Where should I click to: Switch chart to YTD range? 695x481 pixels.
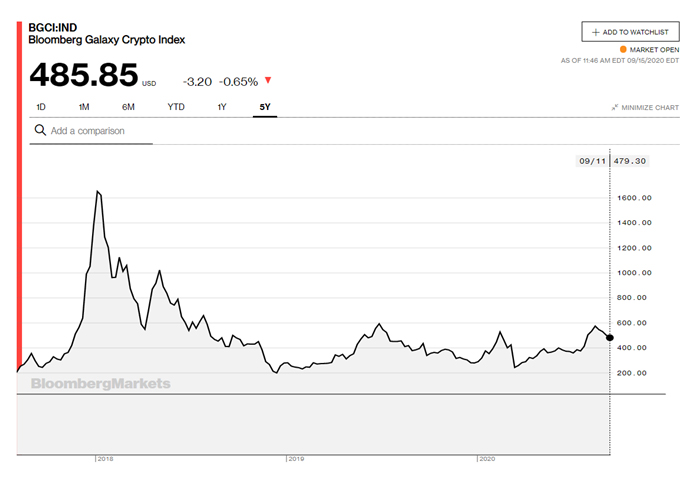[176, 107]
